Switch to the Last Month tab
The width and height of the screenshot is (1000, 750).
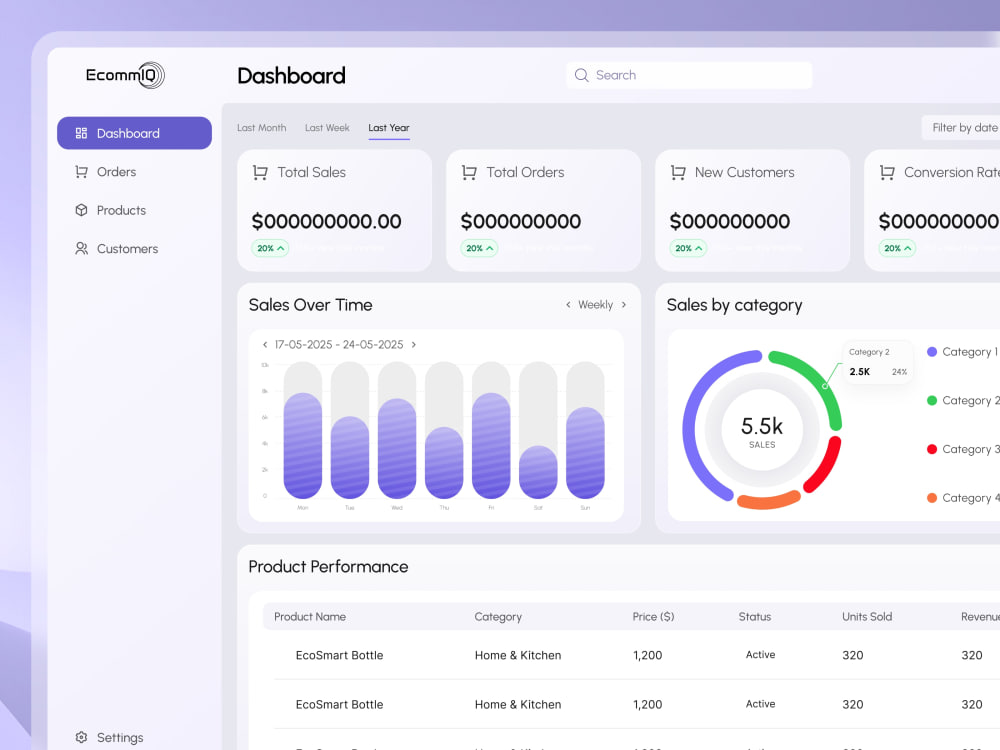[x=261, y=128]
